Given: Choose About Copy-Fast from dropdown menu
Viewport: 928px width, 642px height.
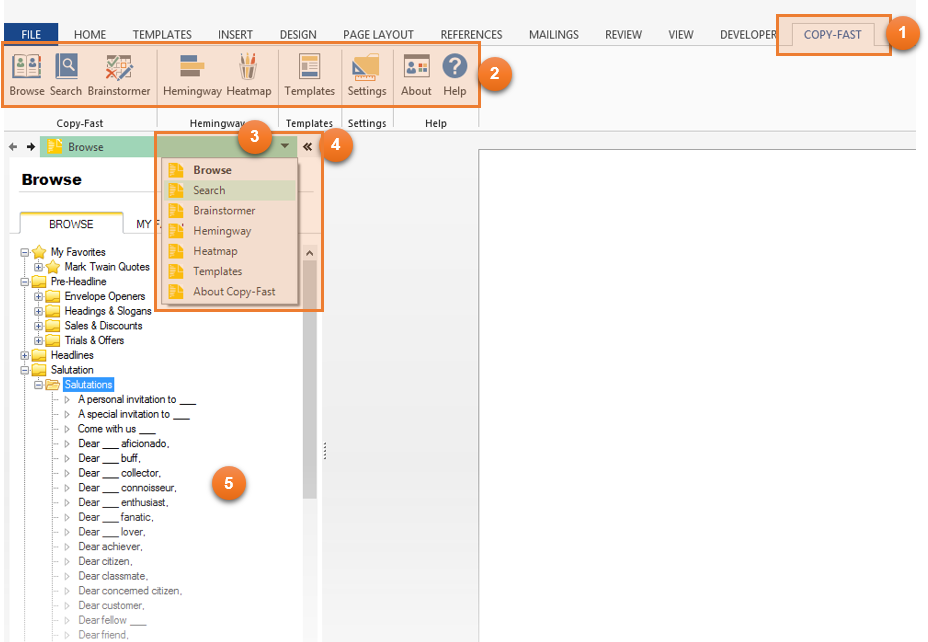Looking at the screenshot, I should [233, 292].
